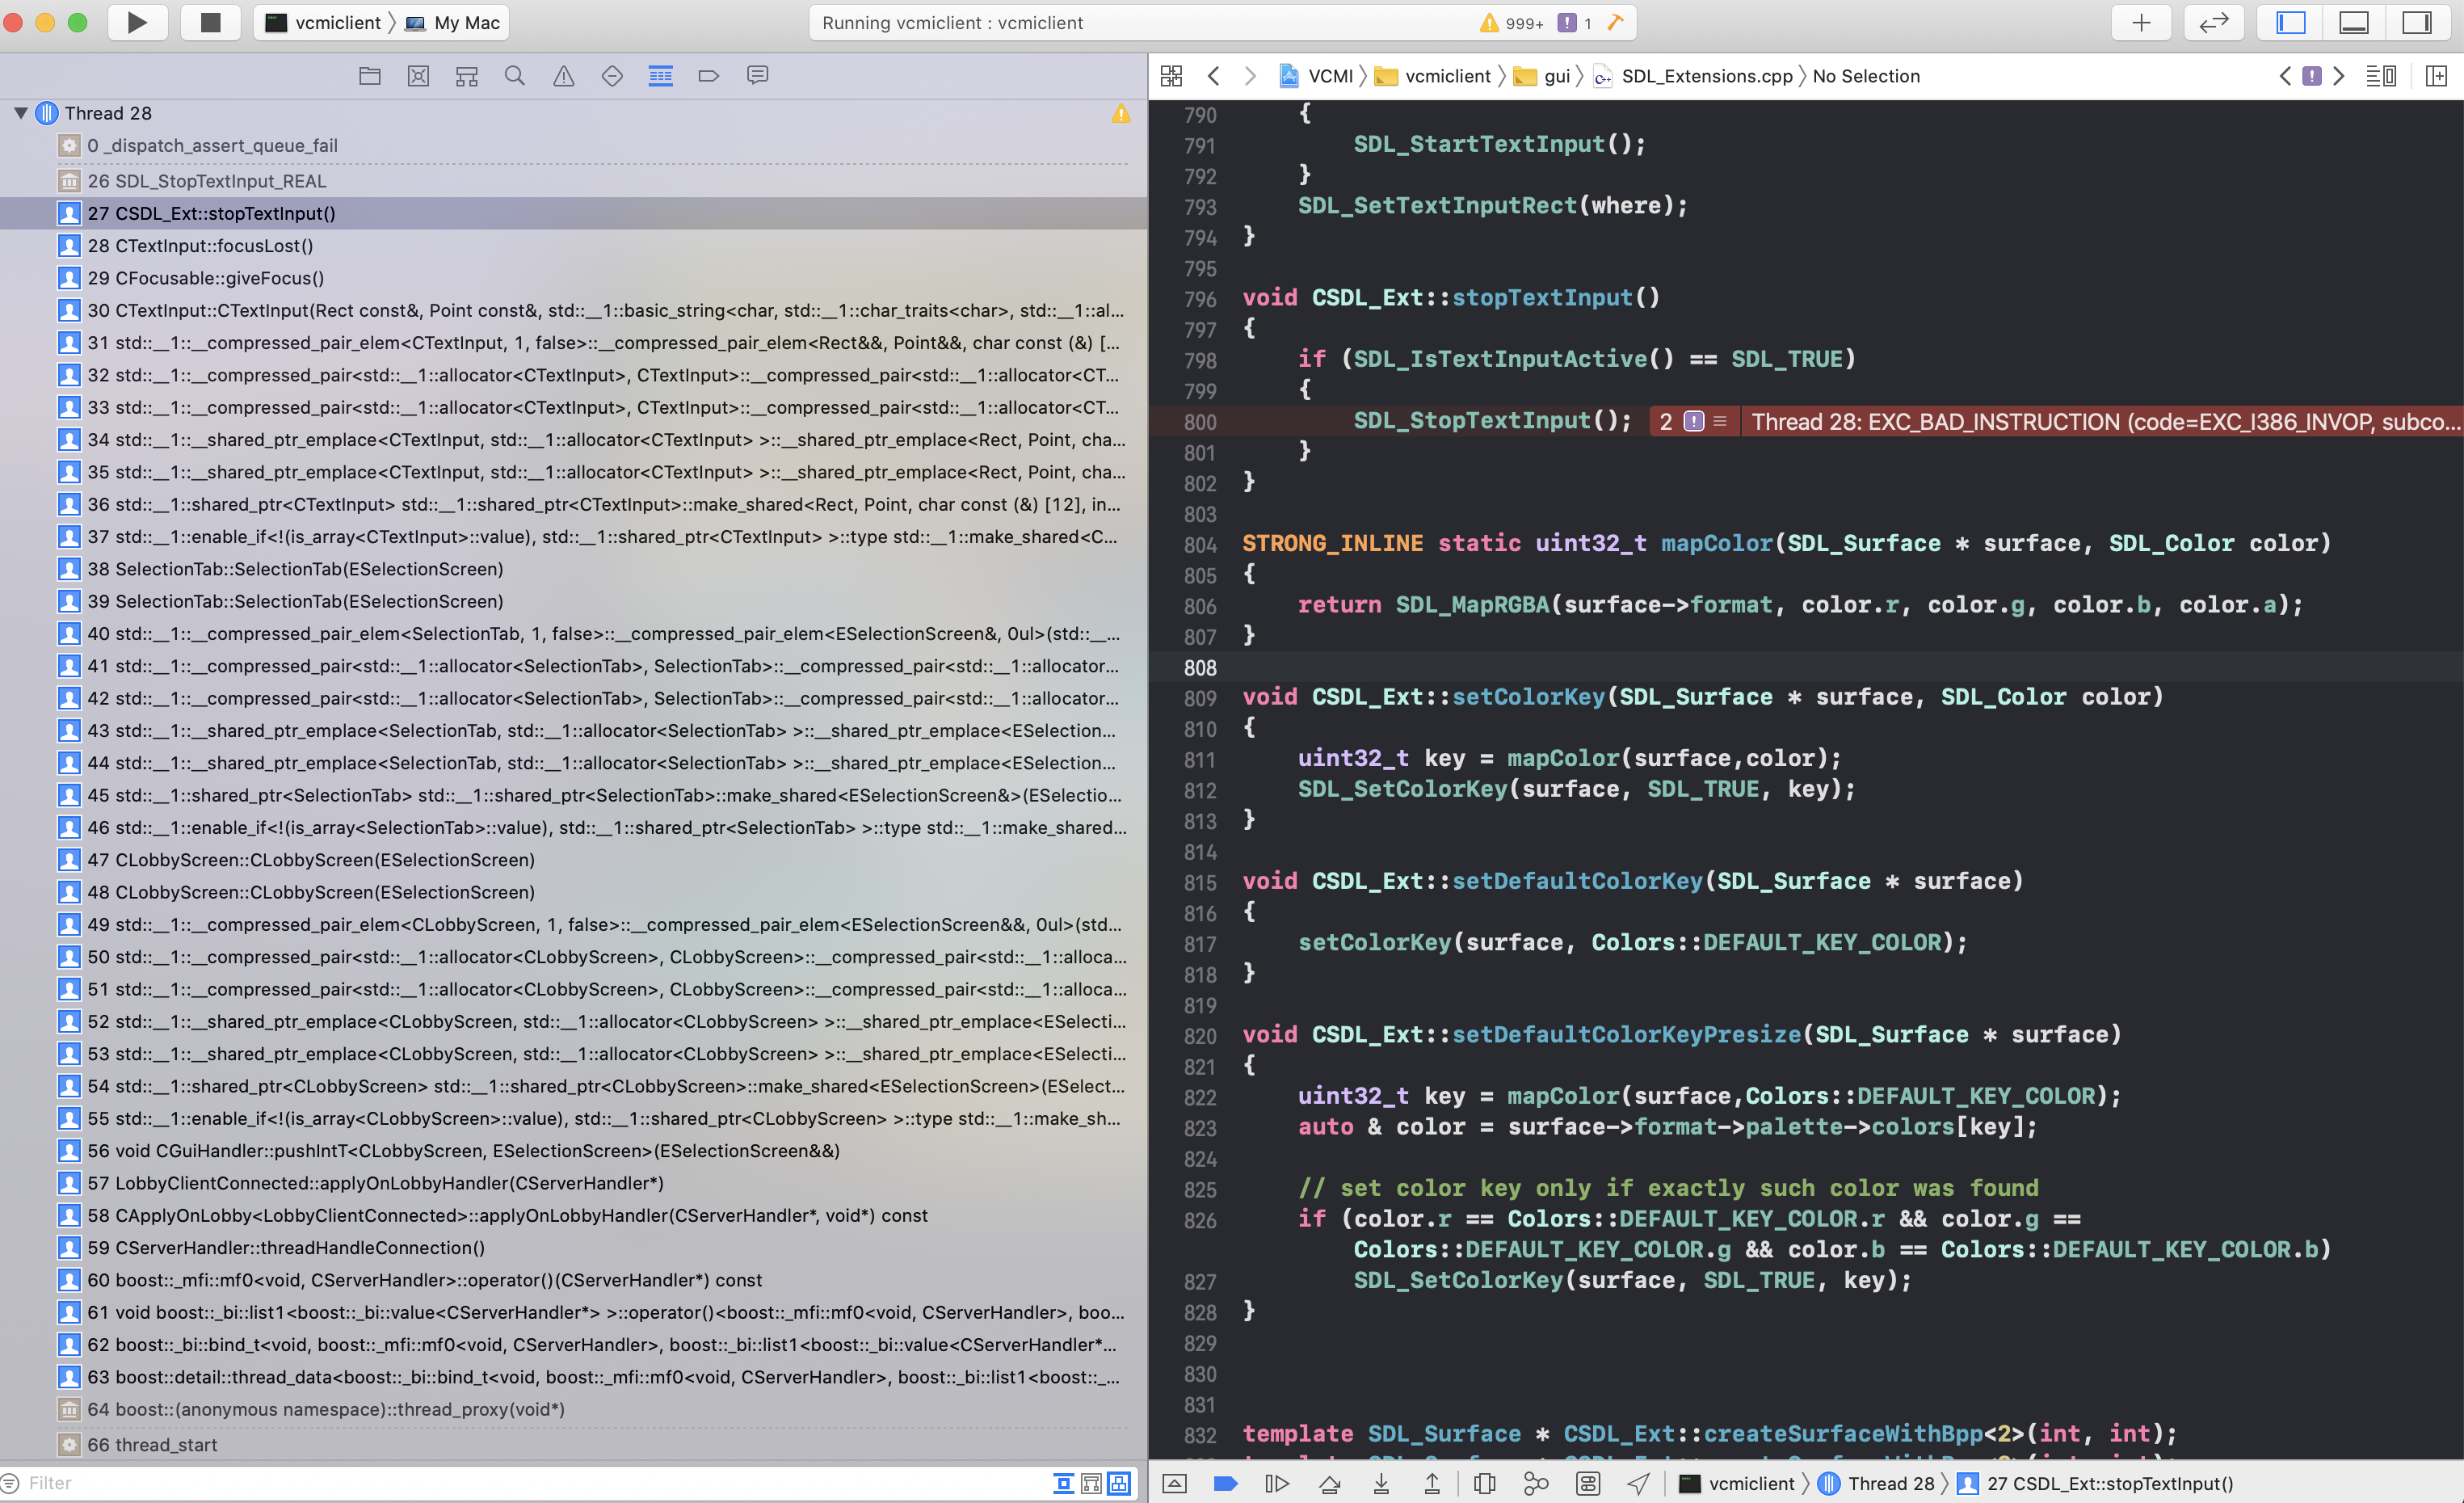Stop the running vcmiclient process
The height and width of the screenshot is (1503, 2464).
click(x=210, y=22)
